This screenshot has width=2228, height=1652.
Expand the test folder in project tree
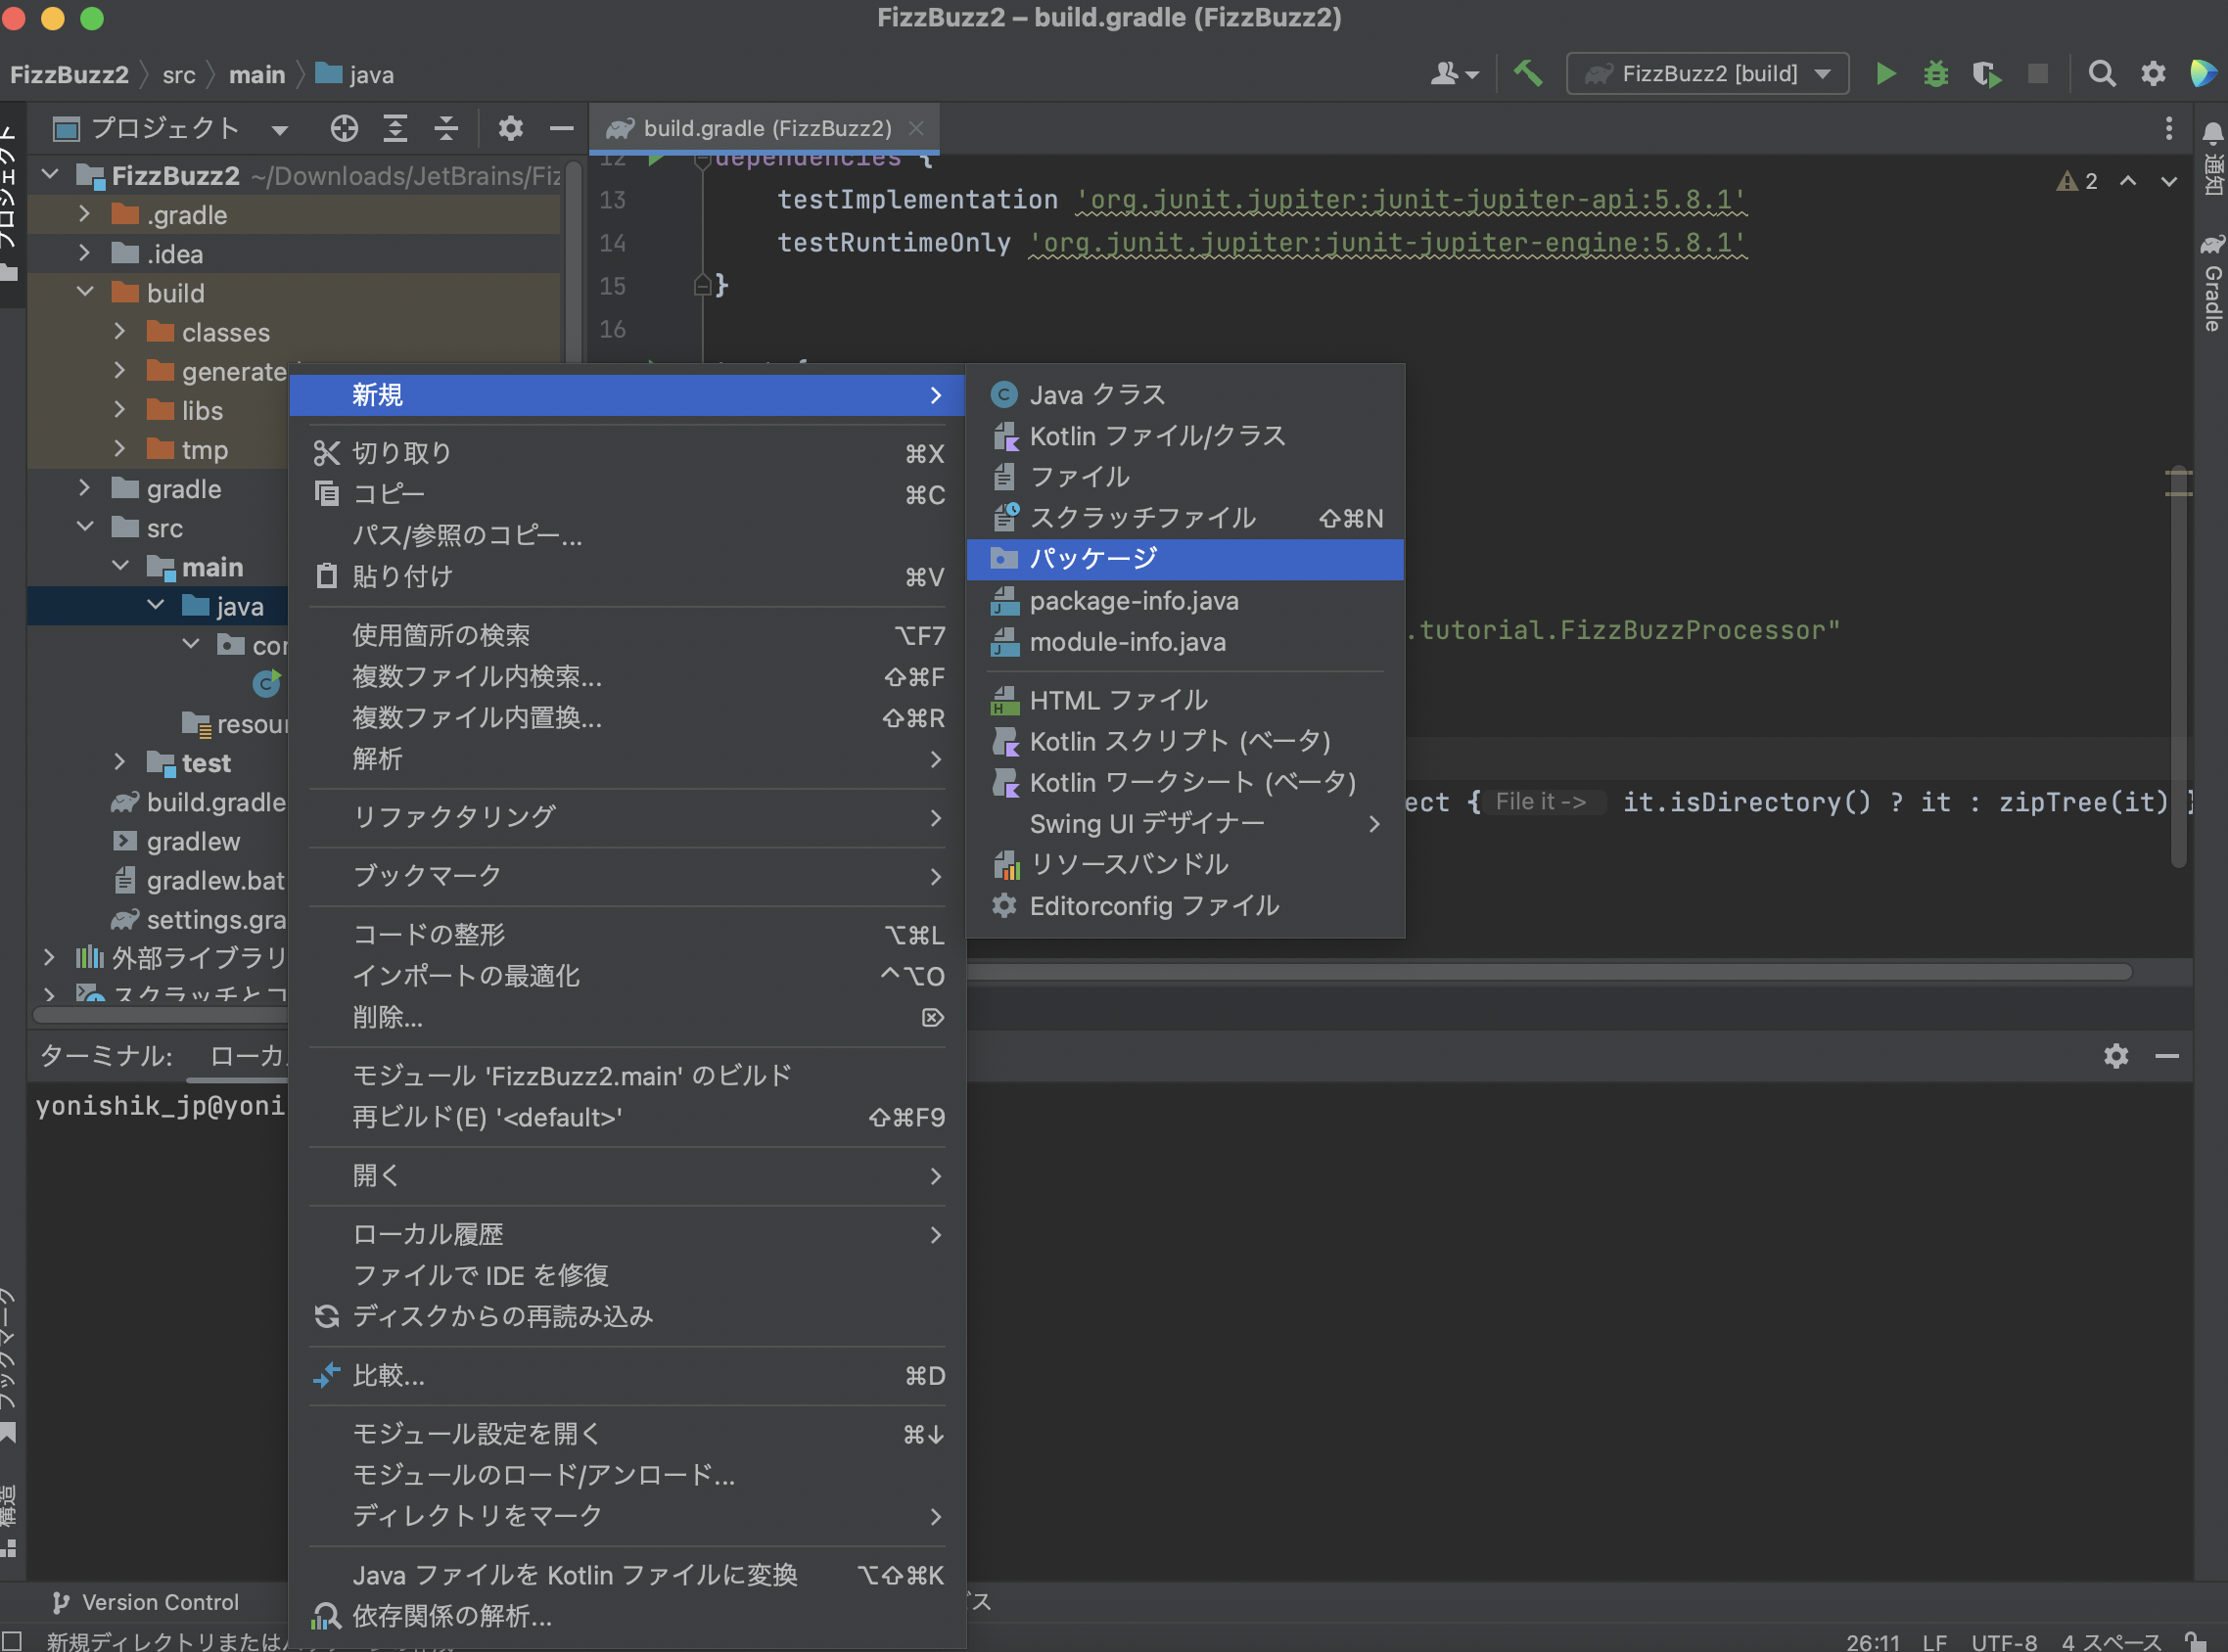coord(121,762)
